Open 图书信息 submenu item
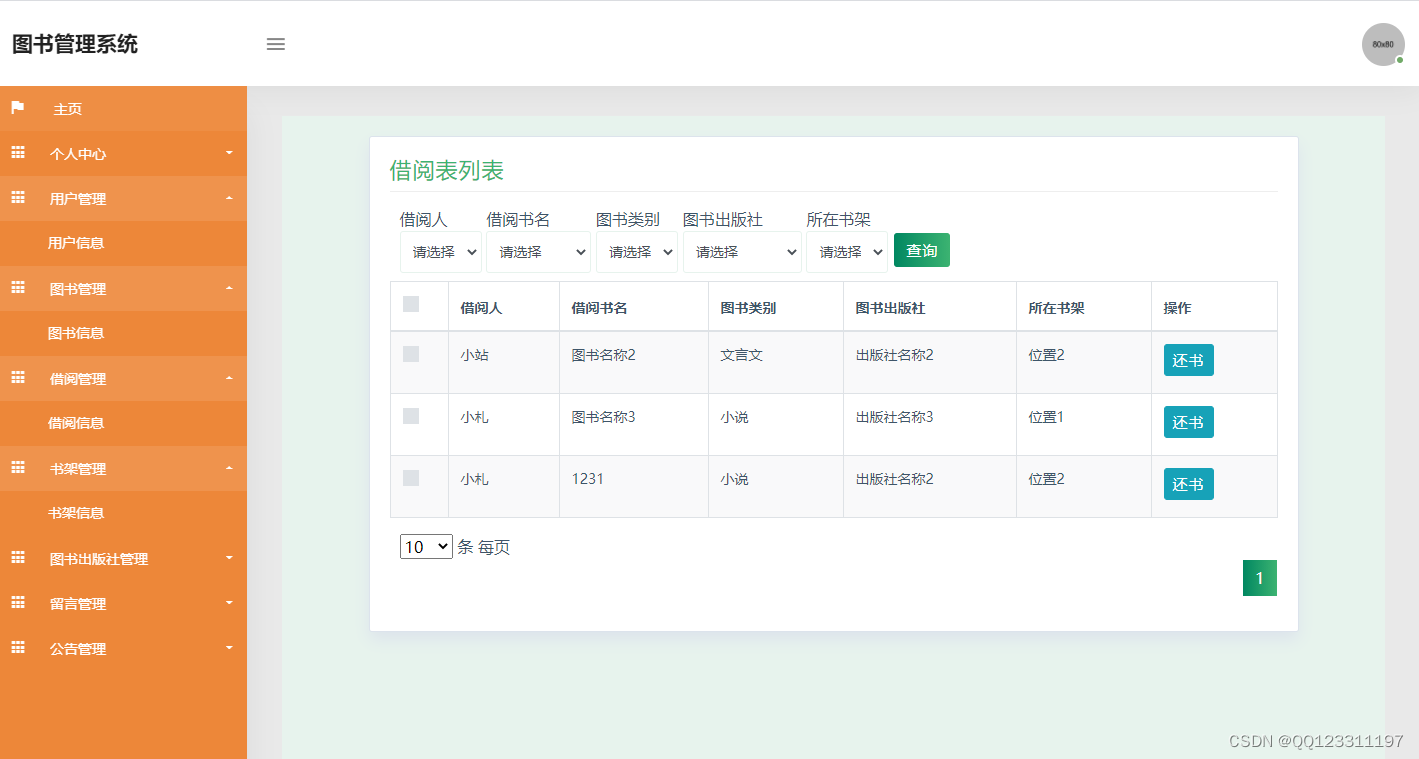Image resolution: width=1419 pixels, height=759 pixels. [x=76, y=333]
